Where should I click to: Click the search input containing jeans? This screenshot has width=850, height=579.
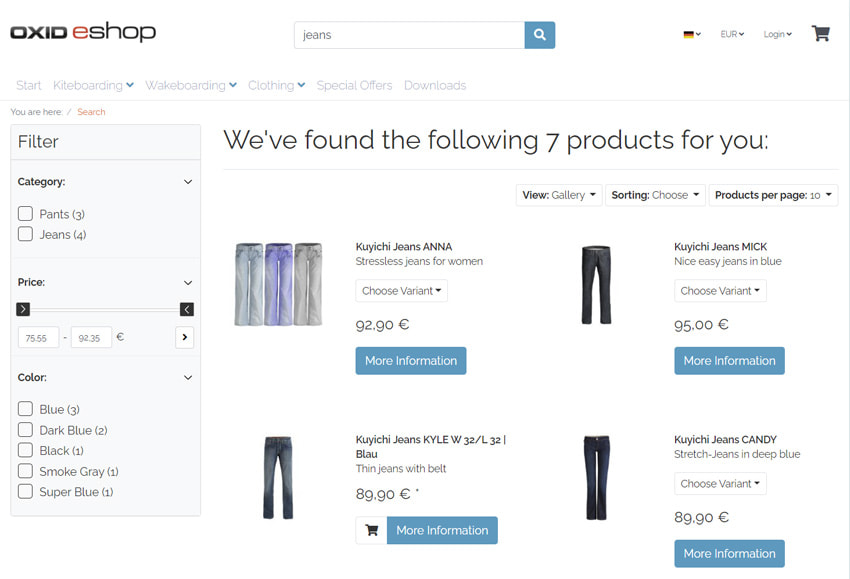pyautogui.click(x=410, y=33)
